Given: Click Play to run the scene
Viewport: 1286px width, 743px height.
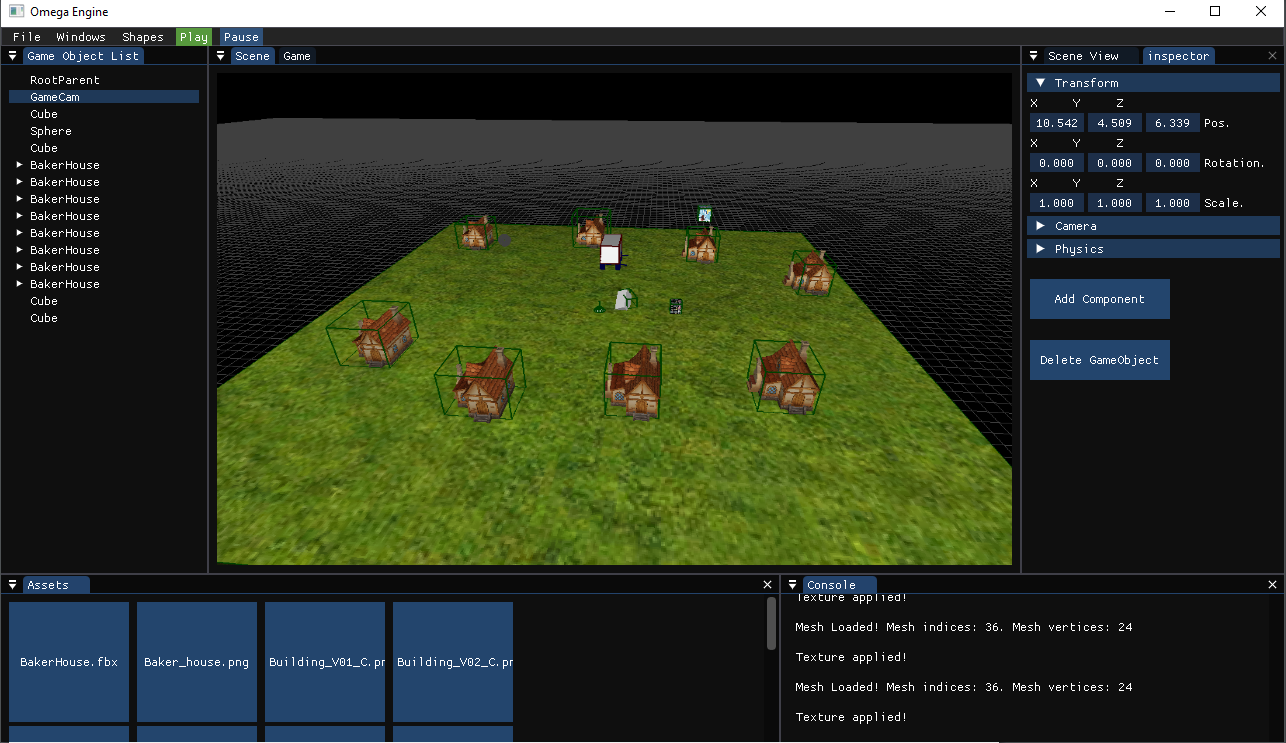Looking at the screenshot, I should click(x=194, y=36).
